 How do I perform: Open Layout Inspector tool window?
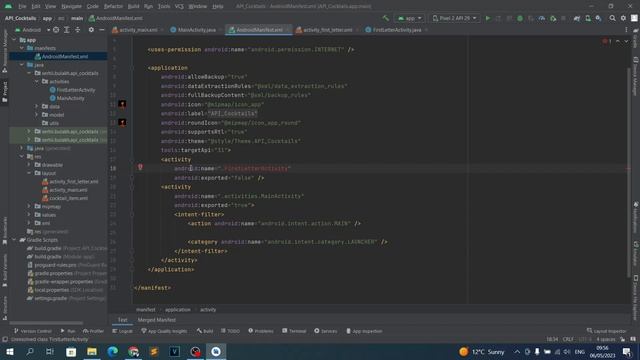(x=607, y=331)
